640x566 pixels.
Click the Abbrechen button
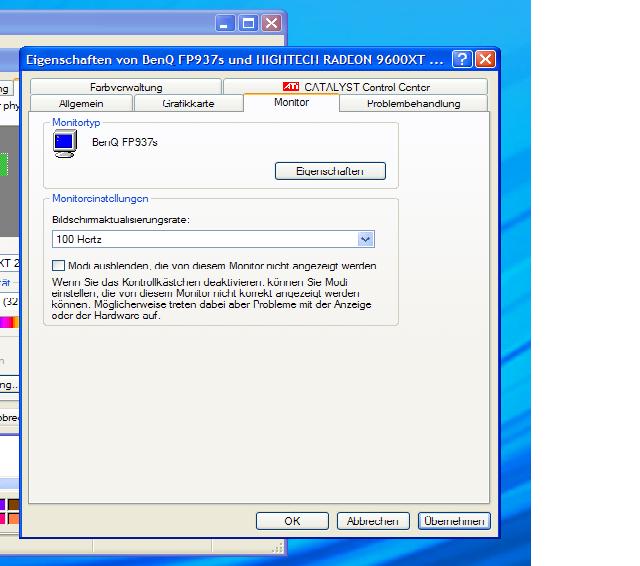click(373, 521)
